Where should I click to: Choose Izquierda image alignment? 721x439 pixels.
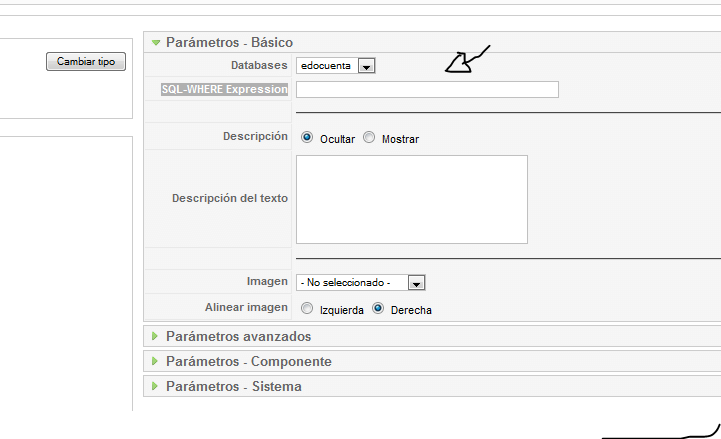(x=307, y=308)
